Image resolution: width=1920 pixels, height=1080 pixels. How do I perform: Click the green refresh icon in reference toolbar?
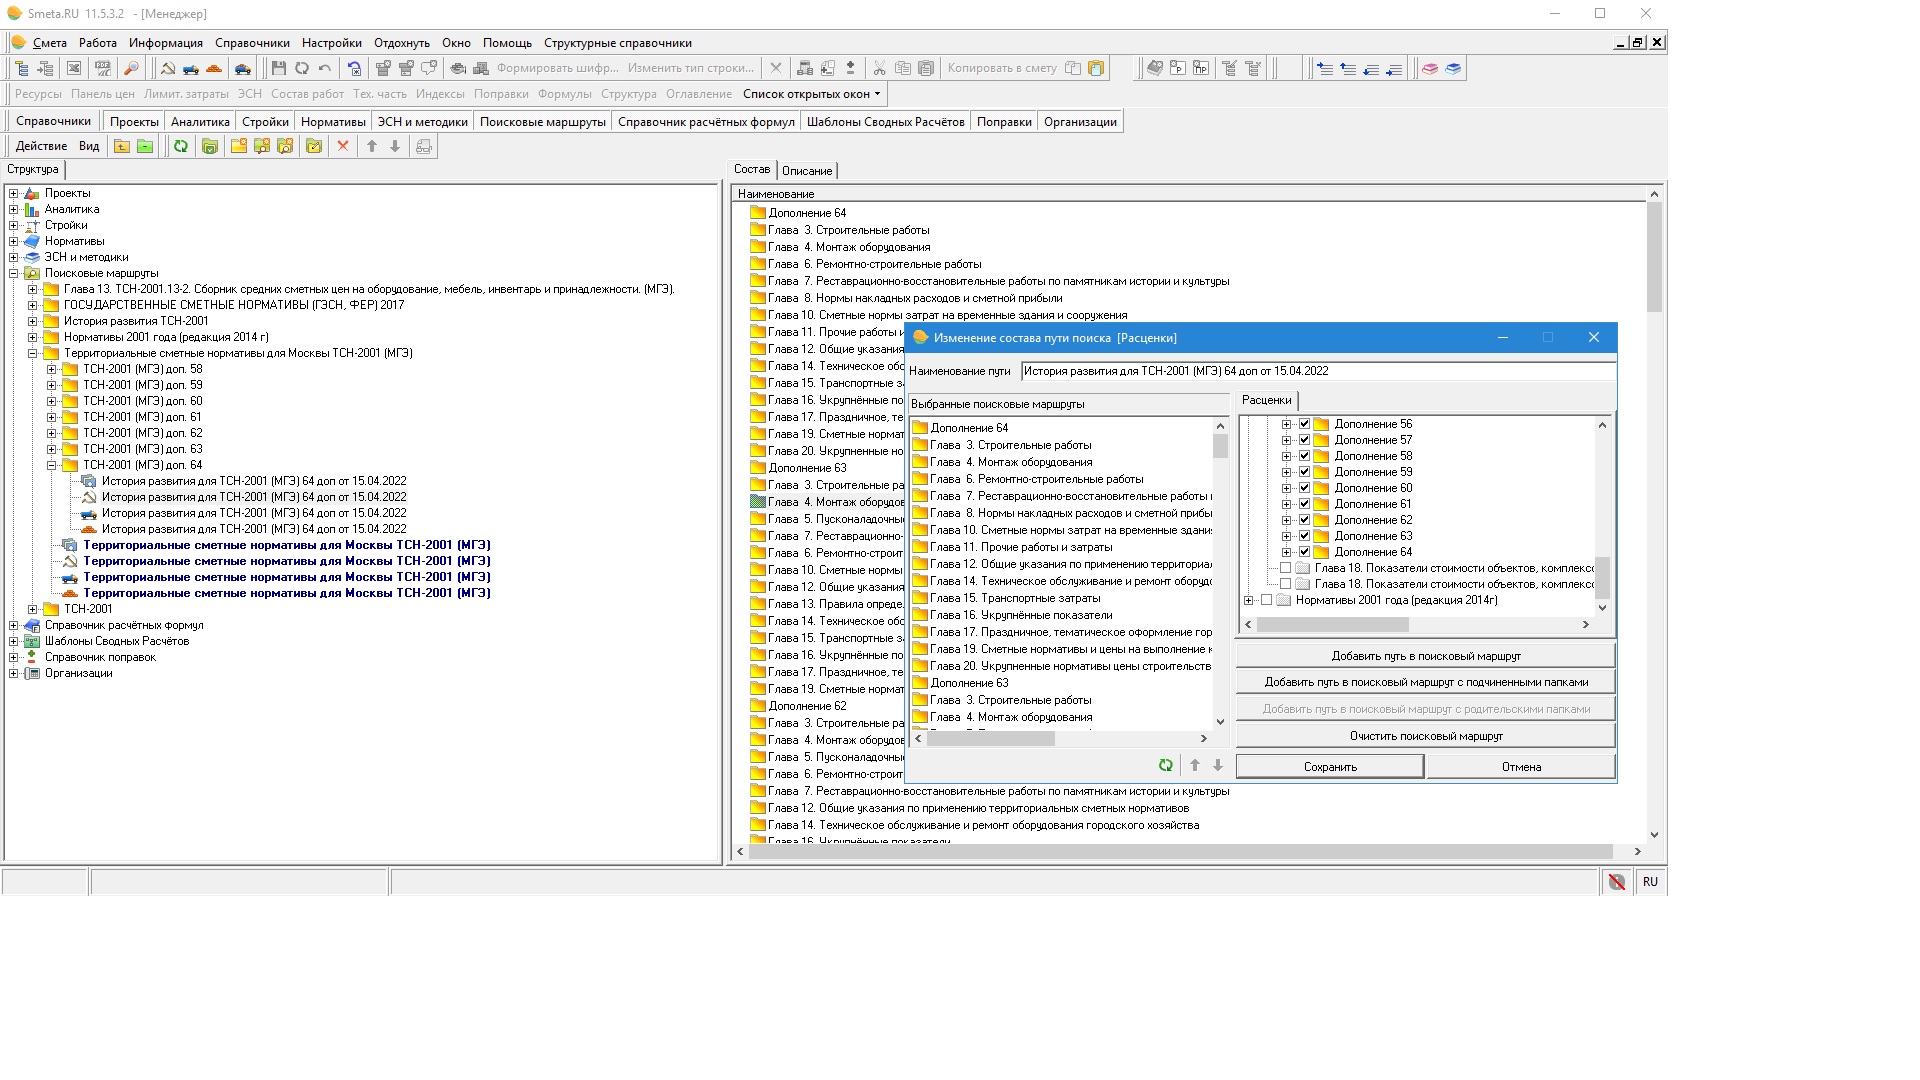(181, 146)
